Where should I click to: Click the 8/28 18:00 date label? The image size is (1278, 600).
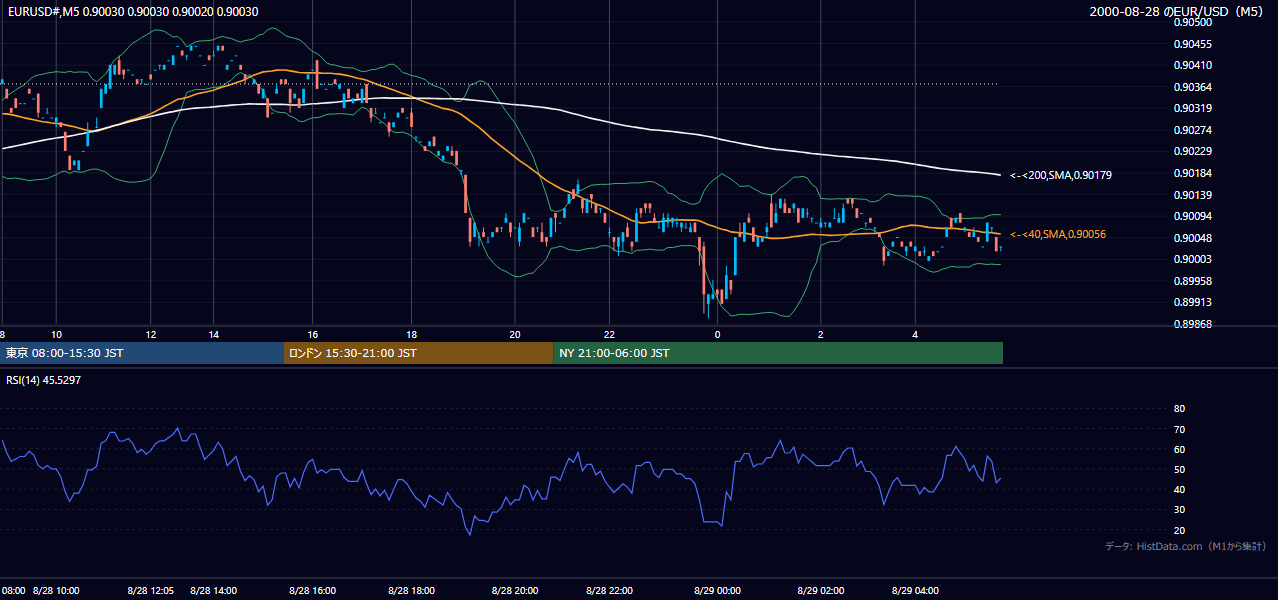pos(411,591)
